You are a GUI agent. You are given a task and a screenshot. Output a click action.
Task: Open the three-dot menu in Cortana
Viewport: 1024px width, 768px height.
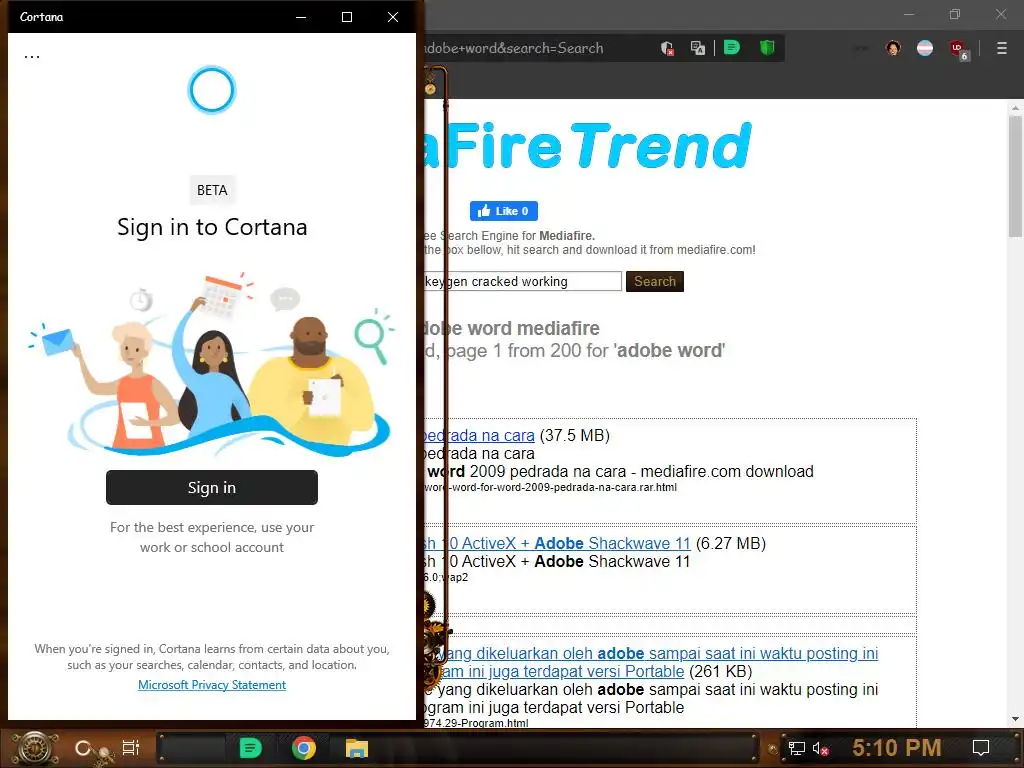pyautogui.click(x=32, y=57)
